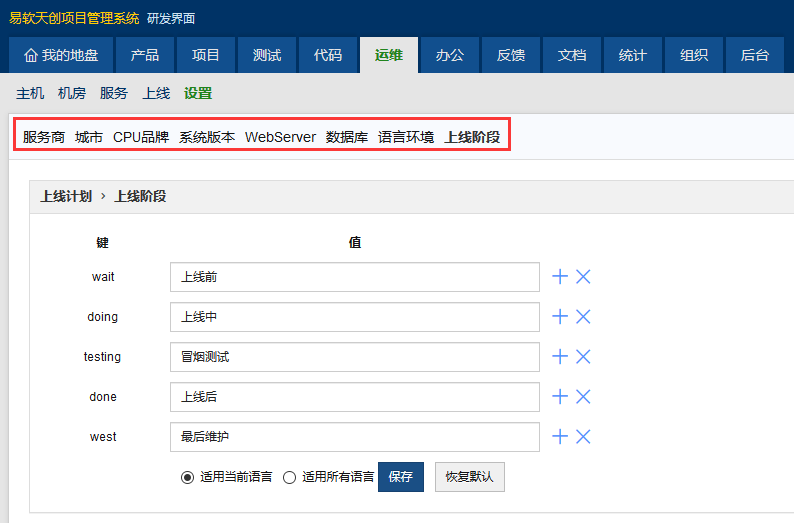This screenshot has width=794, height=523.
Task: Go to the 后台 tab
Action: click(x=755, y=55)
